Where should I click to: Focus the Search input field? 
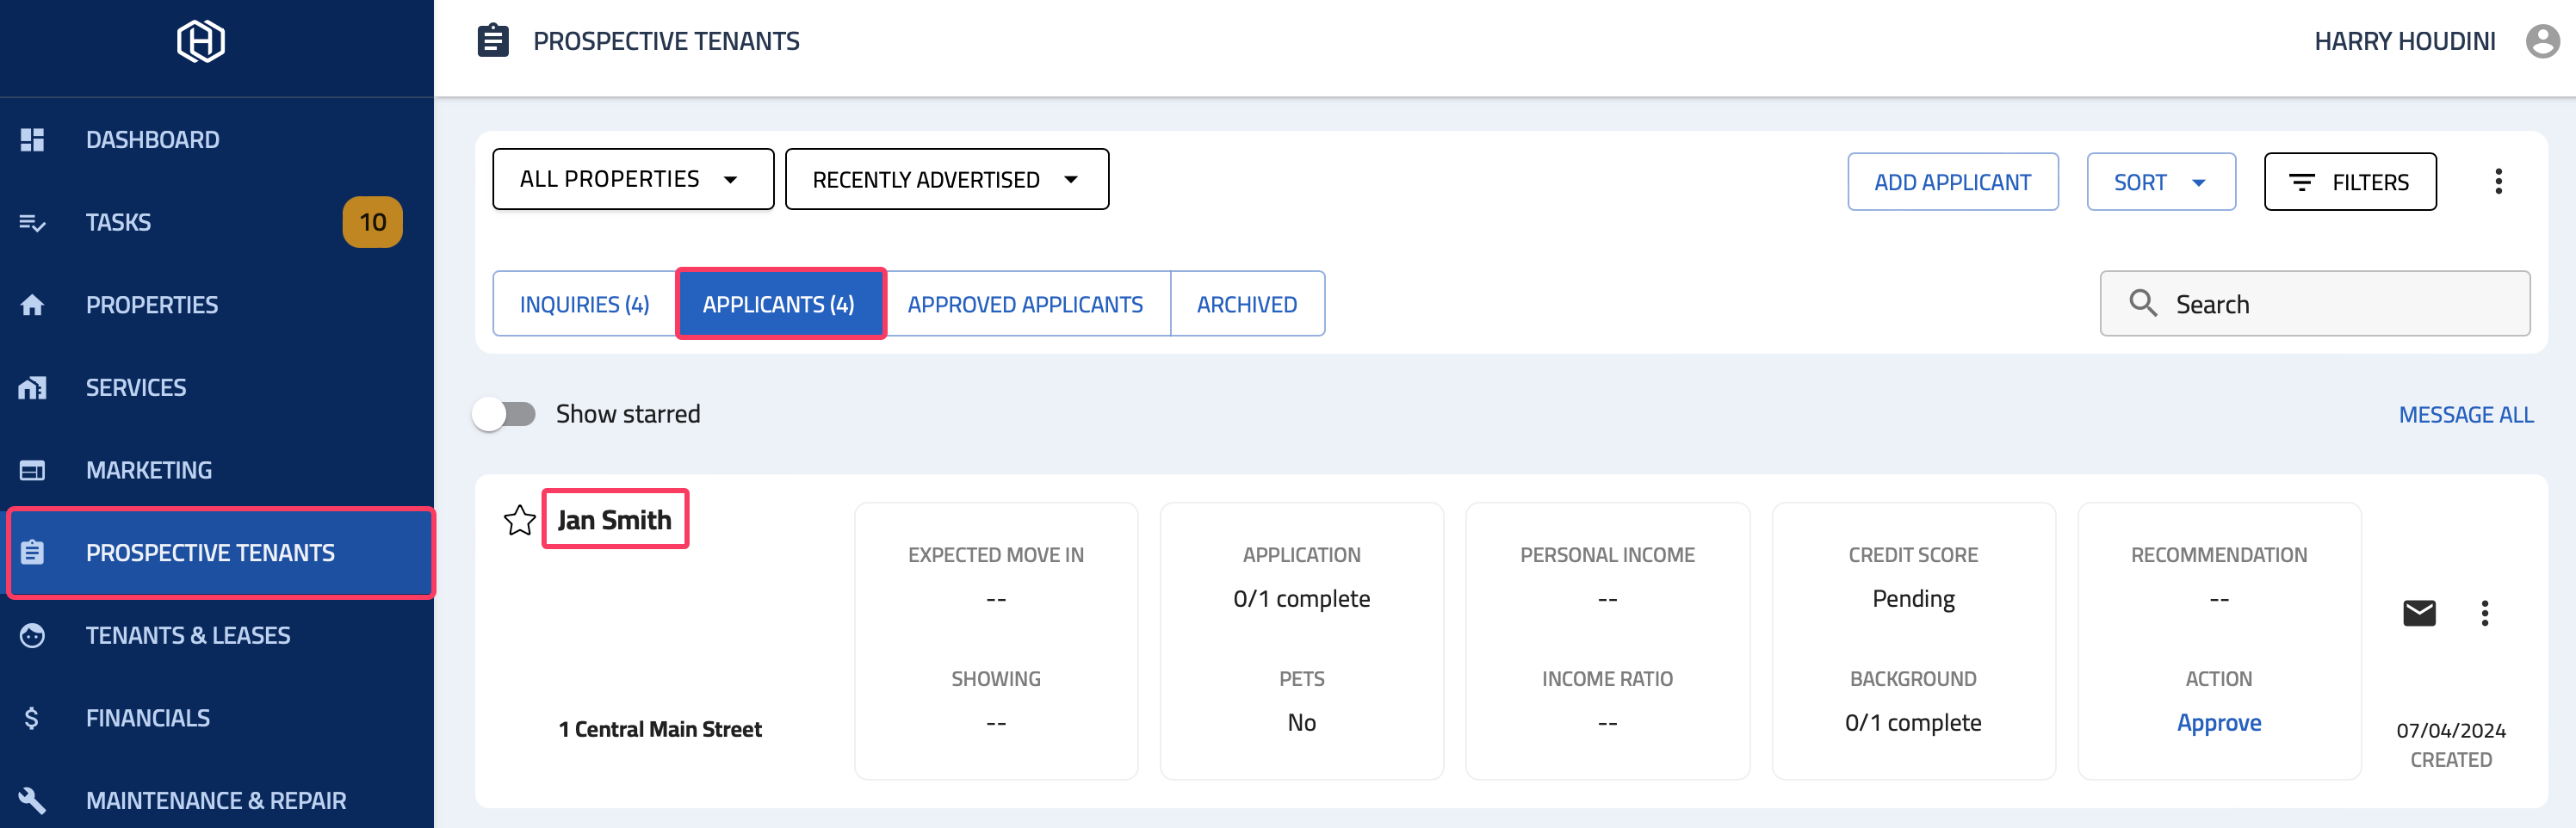[x=2315, y=304]
